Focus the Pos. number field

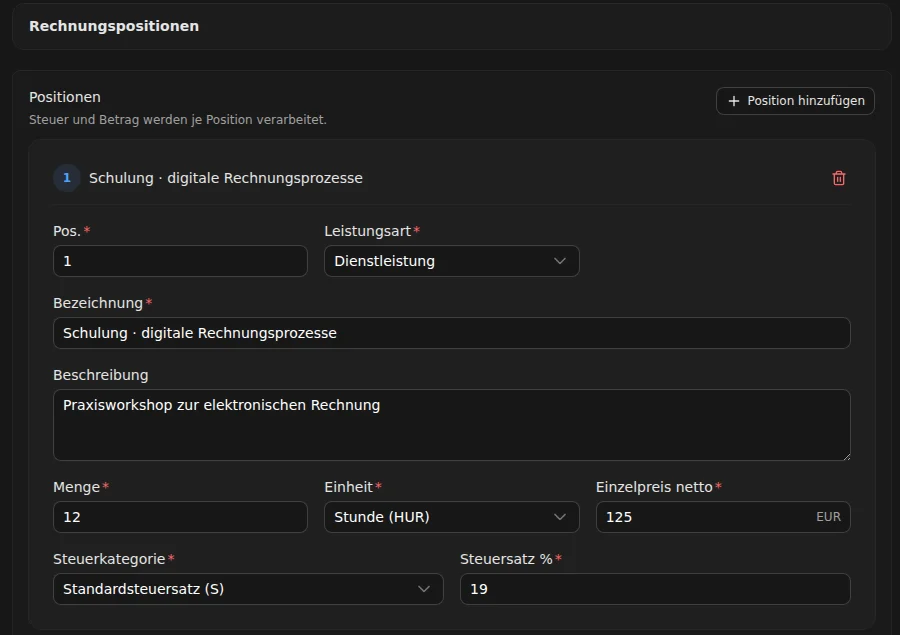[180, 261]
